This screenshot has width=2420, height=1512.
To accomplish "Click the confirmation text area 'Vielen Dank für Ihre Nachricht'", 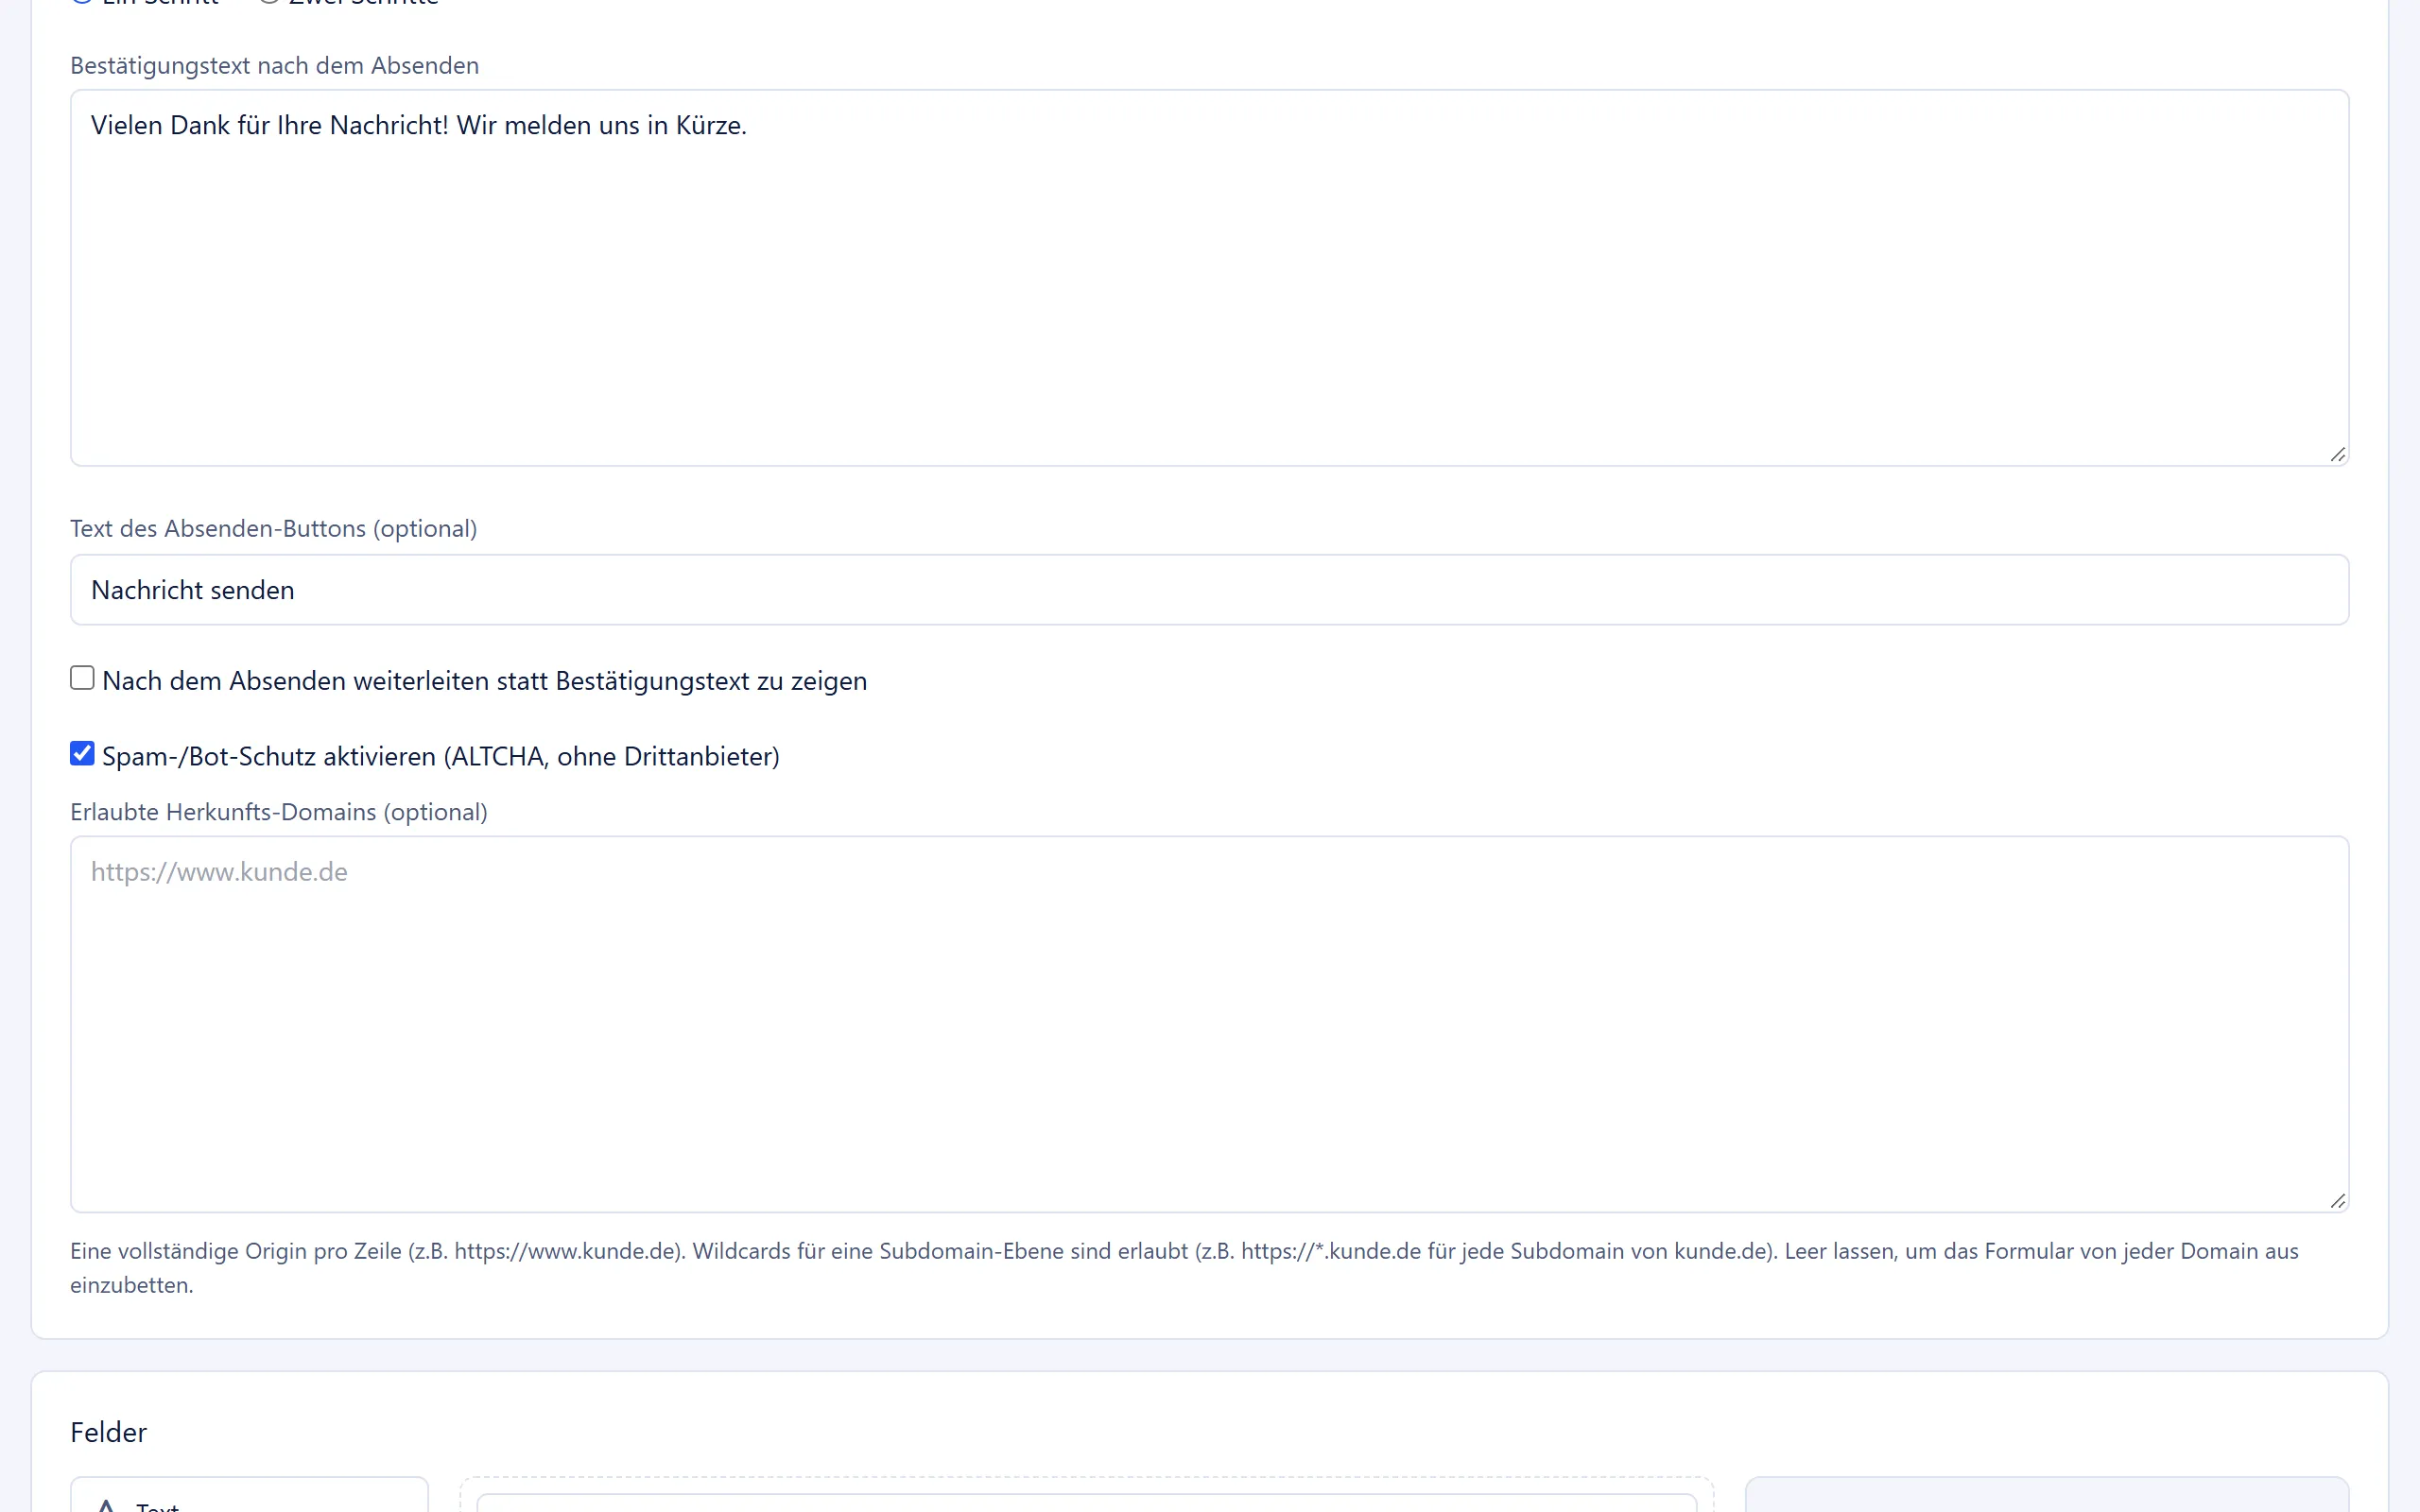I will [1209, 278].
